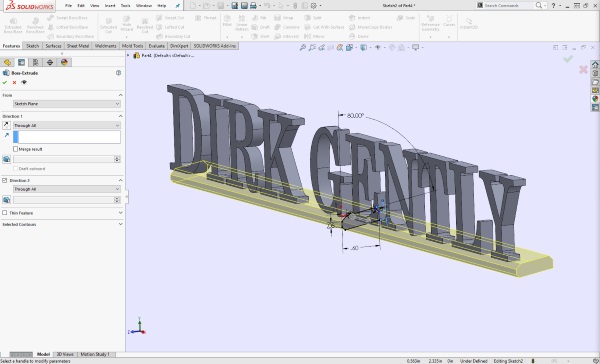Uncheck the Direction 2 checkbox
Viewport: 600px width, 364px height.
[x=5, y=180]
